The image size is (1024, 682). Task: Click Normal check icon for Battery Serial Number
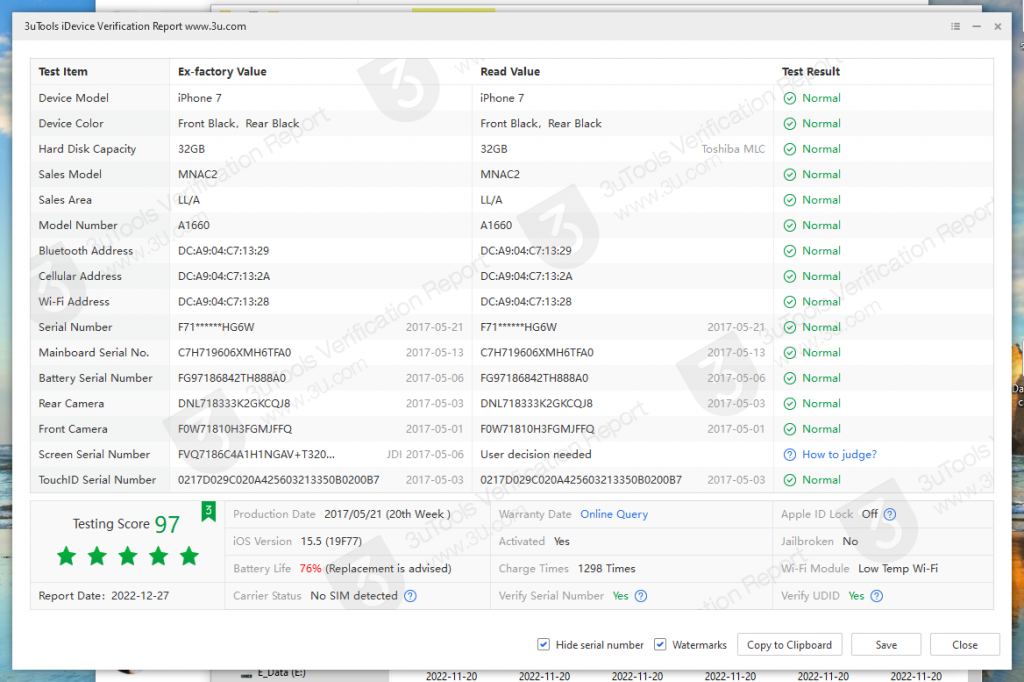(x=790, y=378)
